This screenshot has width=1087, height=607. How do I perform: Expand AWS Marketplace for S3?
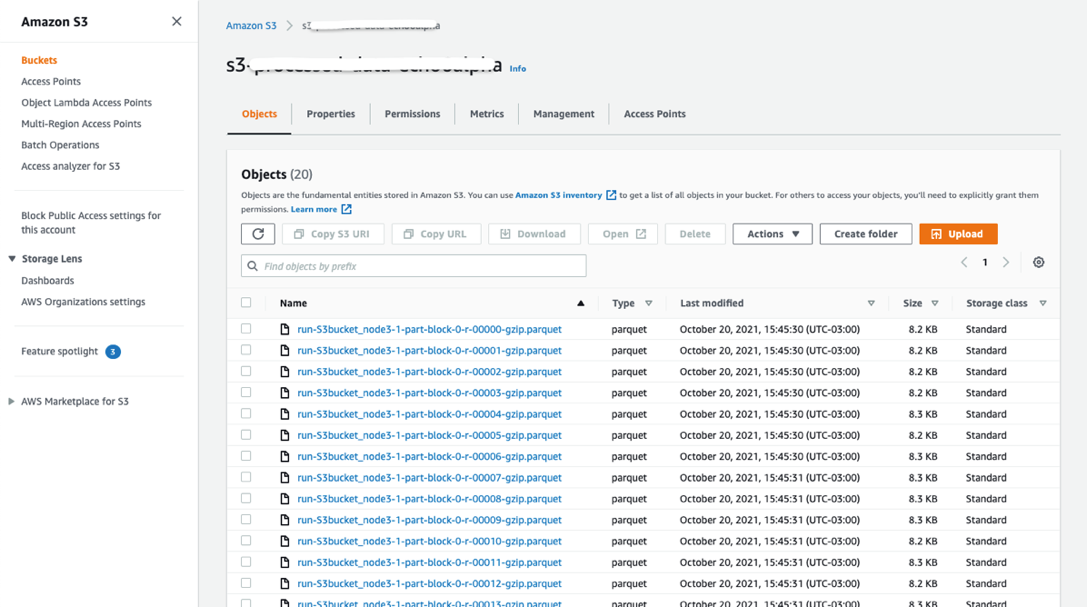pyautogui.click(x=11, y=401)
